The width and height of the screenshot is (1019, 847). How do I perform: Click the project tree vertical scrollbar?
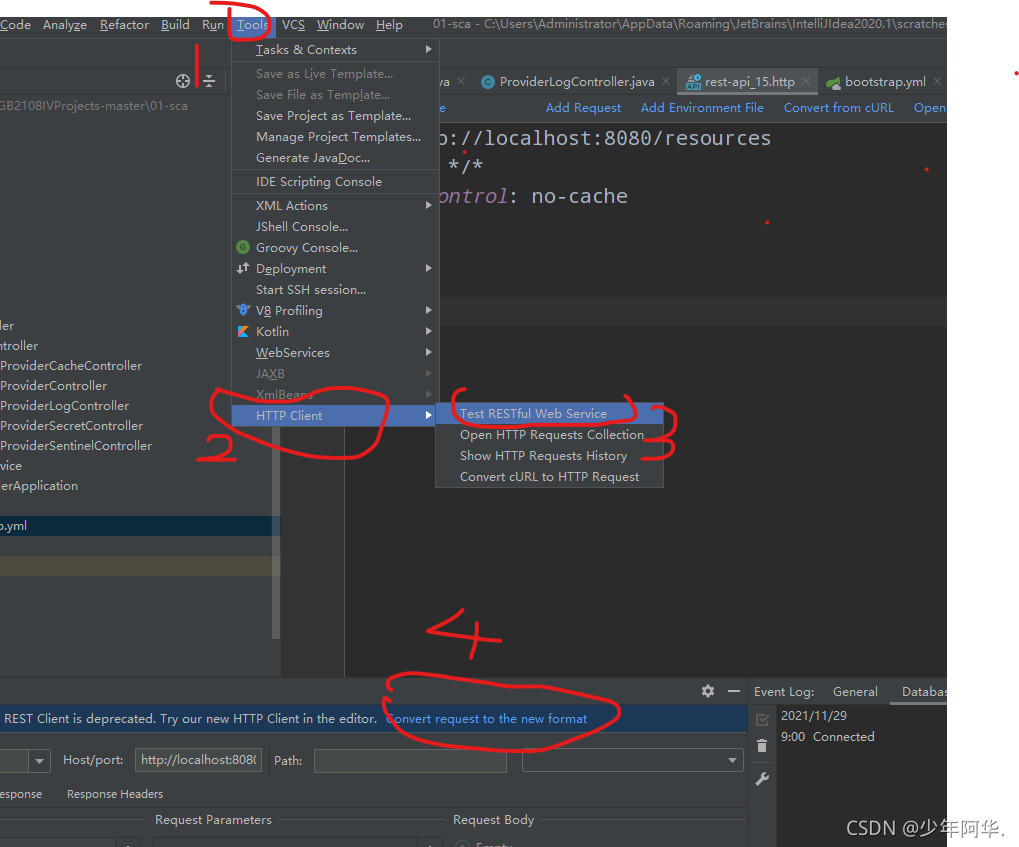(x=276, y=532)
